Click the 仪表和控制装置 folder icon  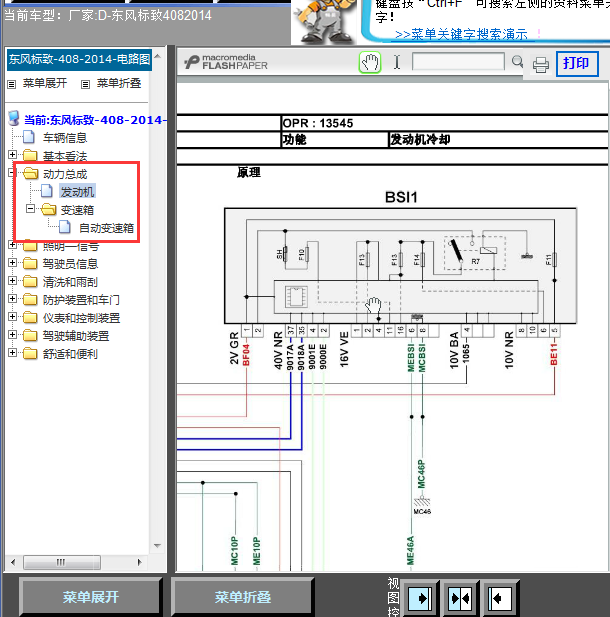pos(30,318)
